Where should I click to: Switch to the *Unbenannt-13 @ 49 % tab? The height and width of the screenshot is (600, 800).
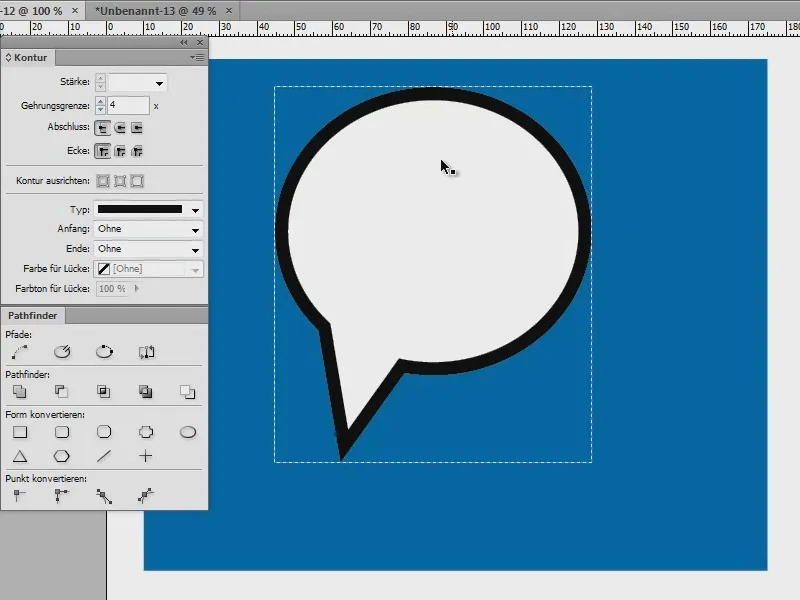pyautogui.click(x=156, y=11)
